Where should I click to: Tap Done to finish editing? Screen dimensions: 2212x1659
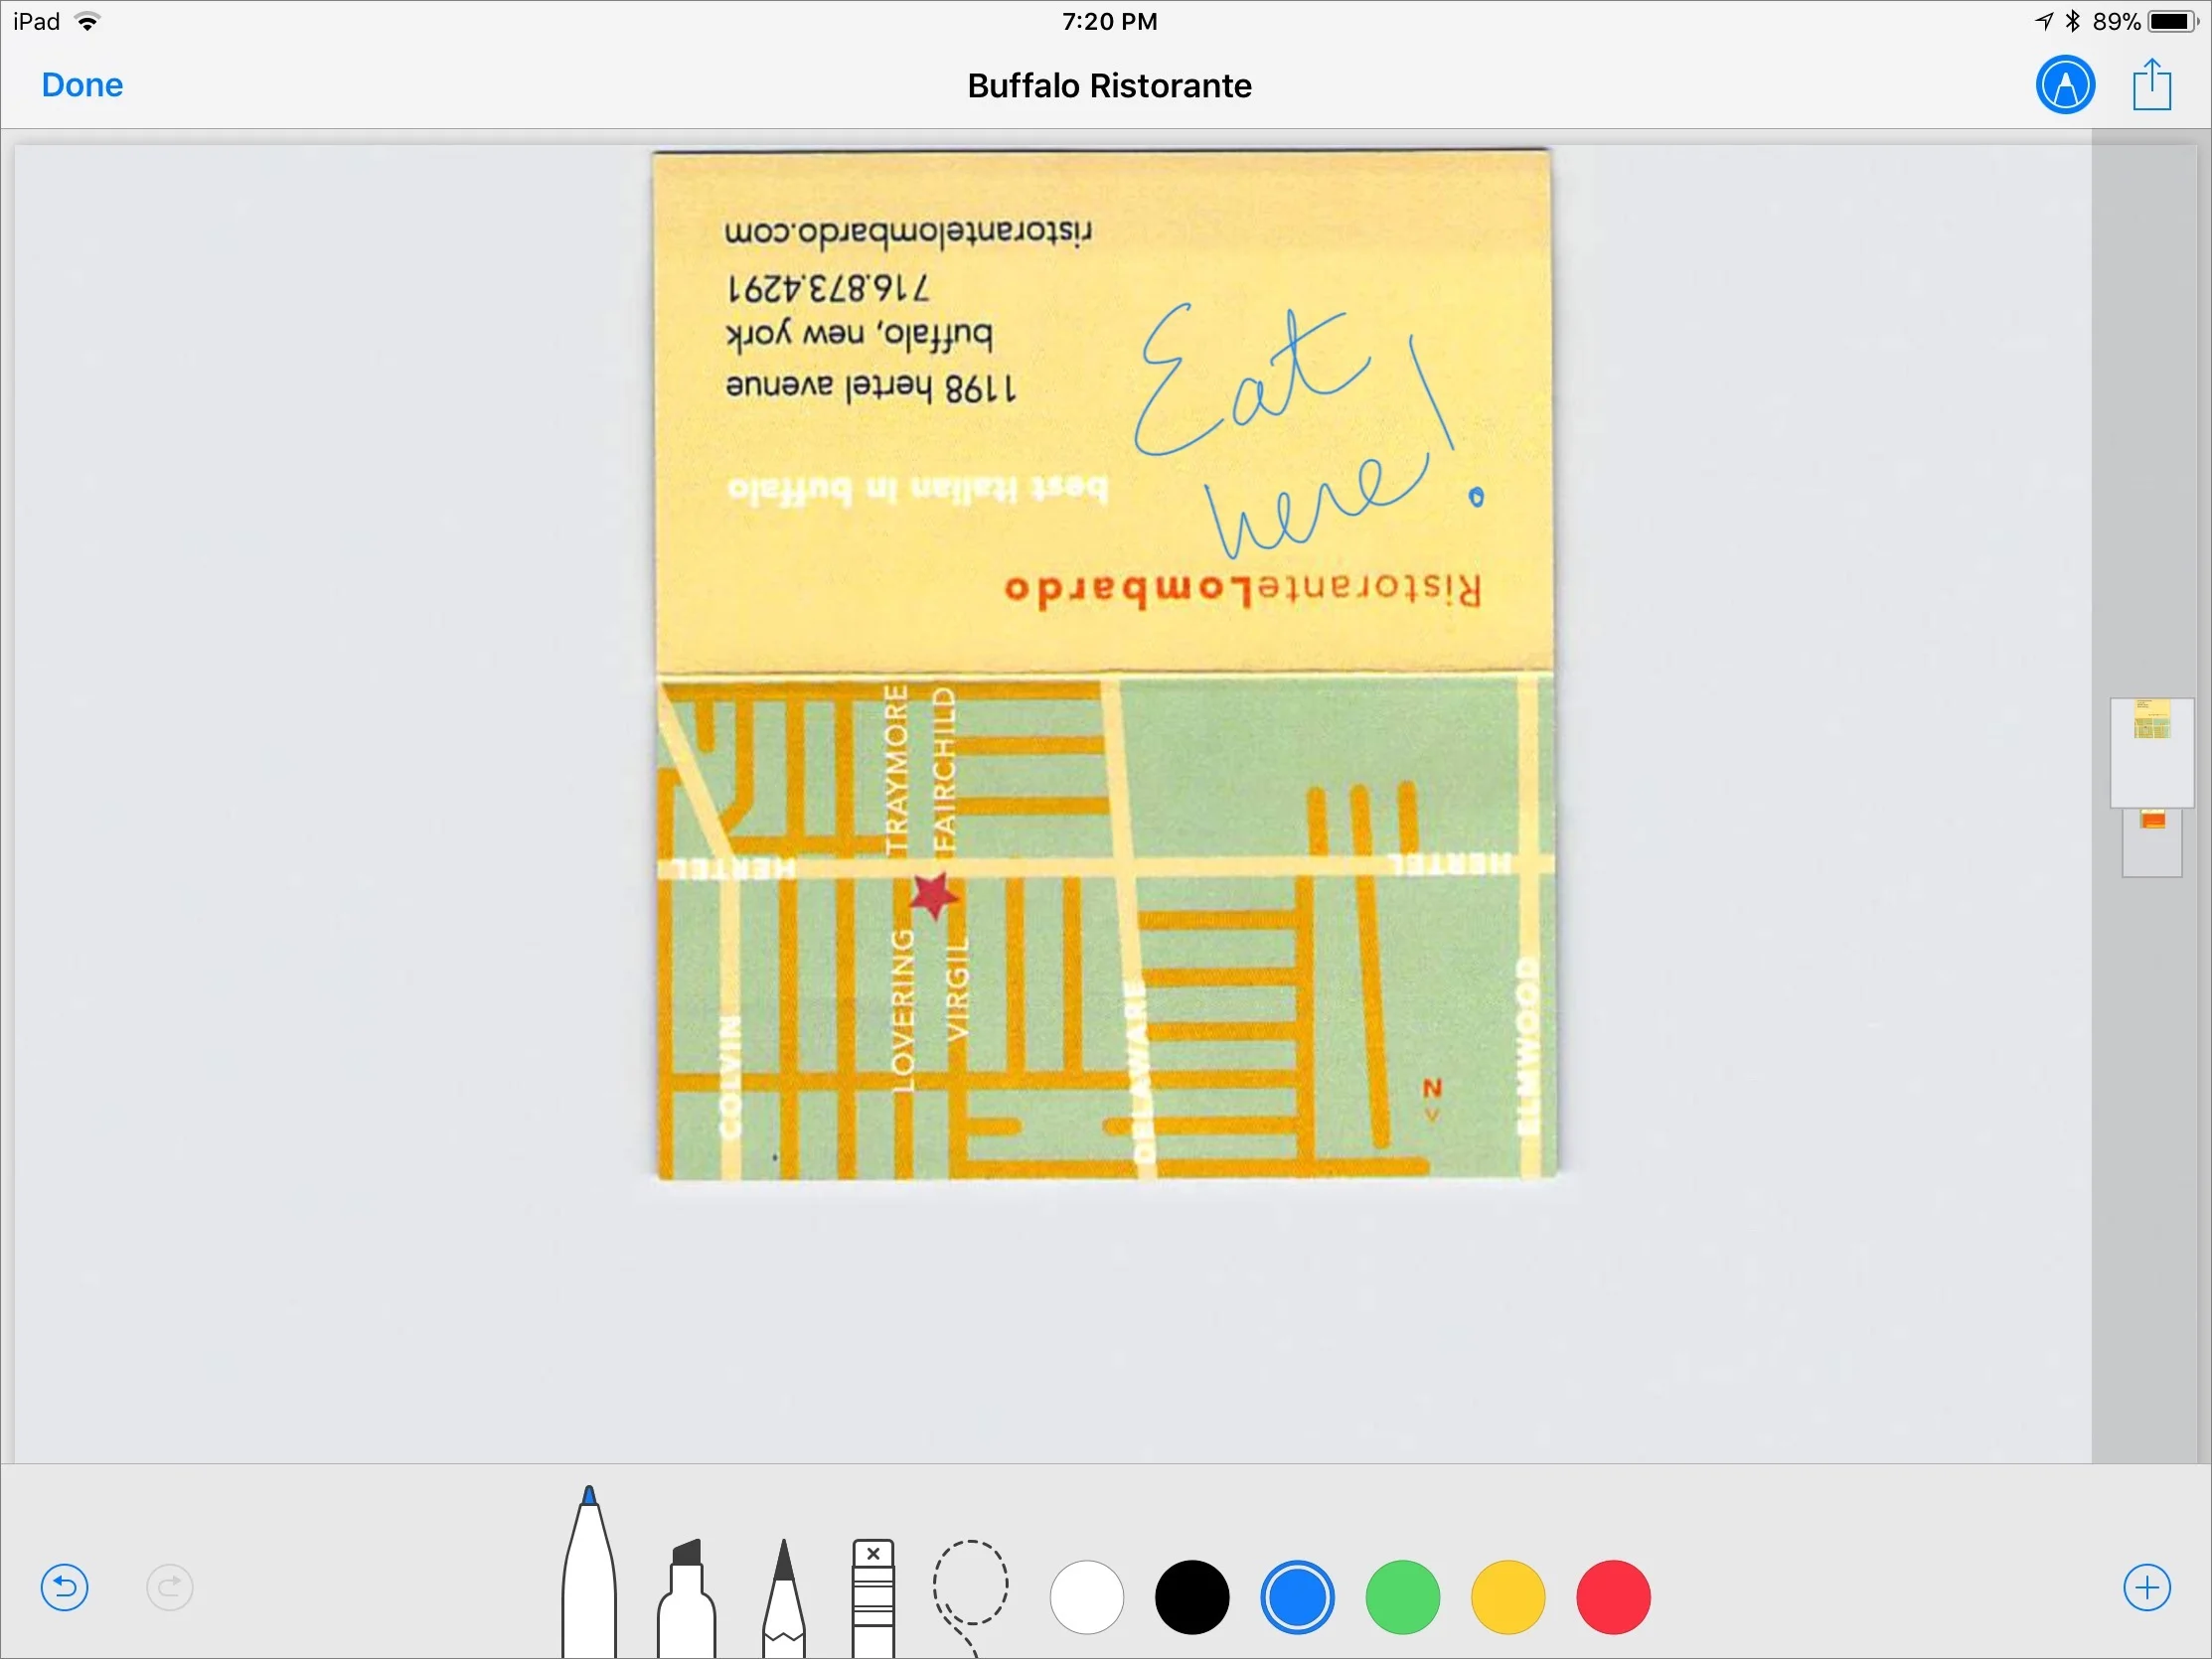(x=82, y=85)
